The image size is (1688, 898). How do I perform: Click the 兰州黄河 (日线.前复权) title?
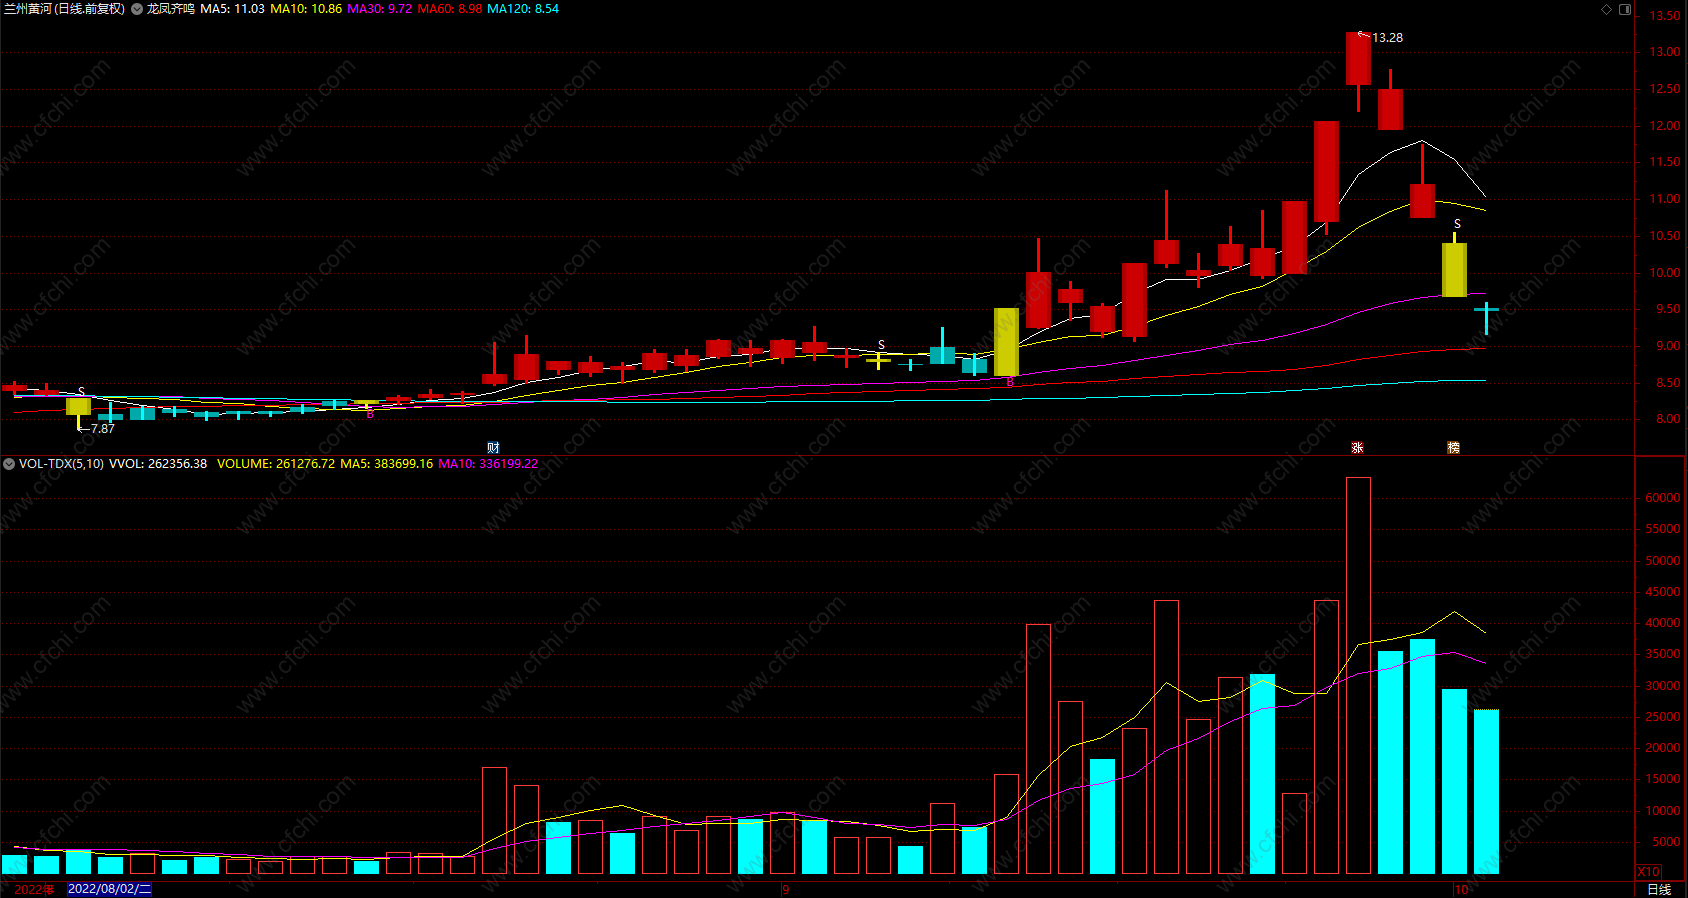(x=64, y=9)
